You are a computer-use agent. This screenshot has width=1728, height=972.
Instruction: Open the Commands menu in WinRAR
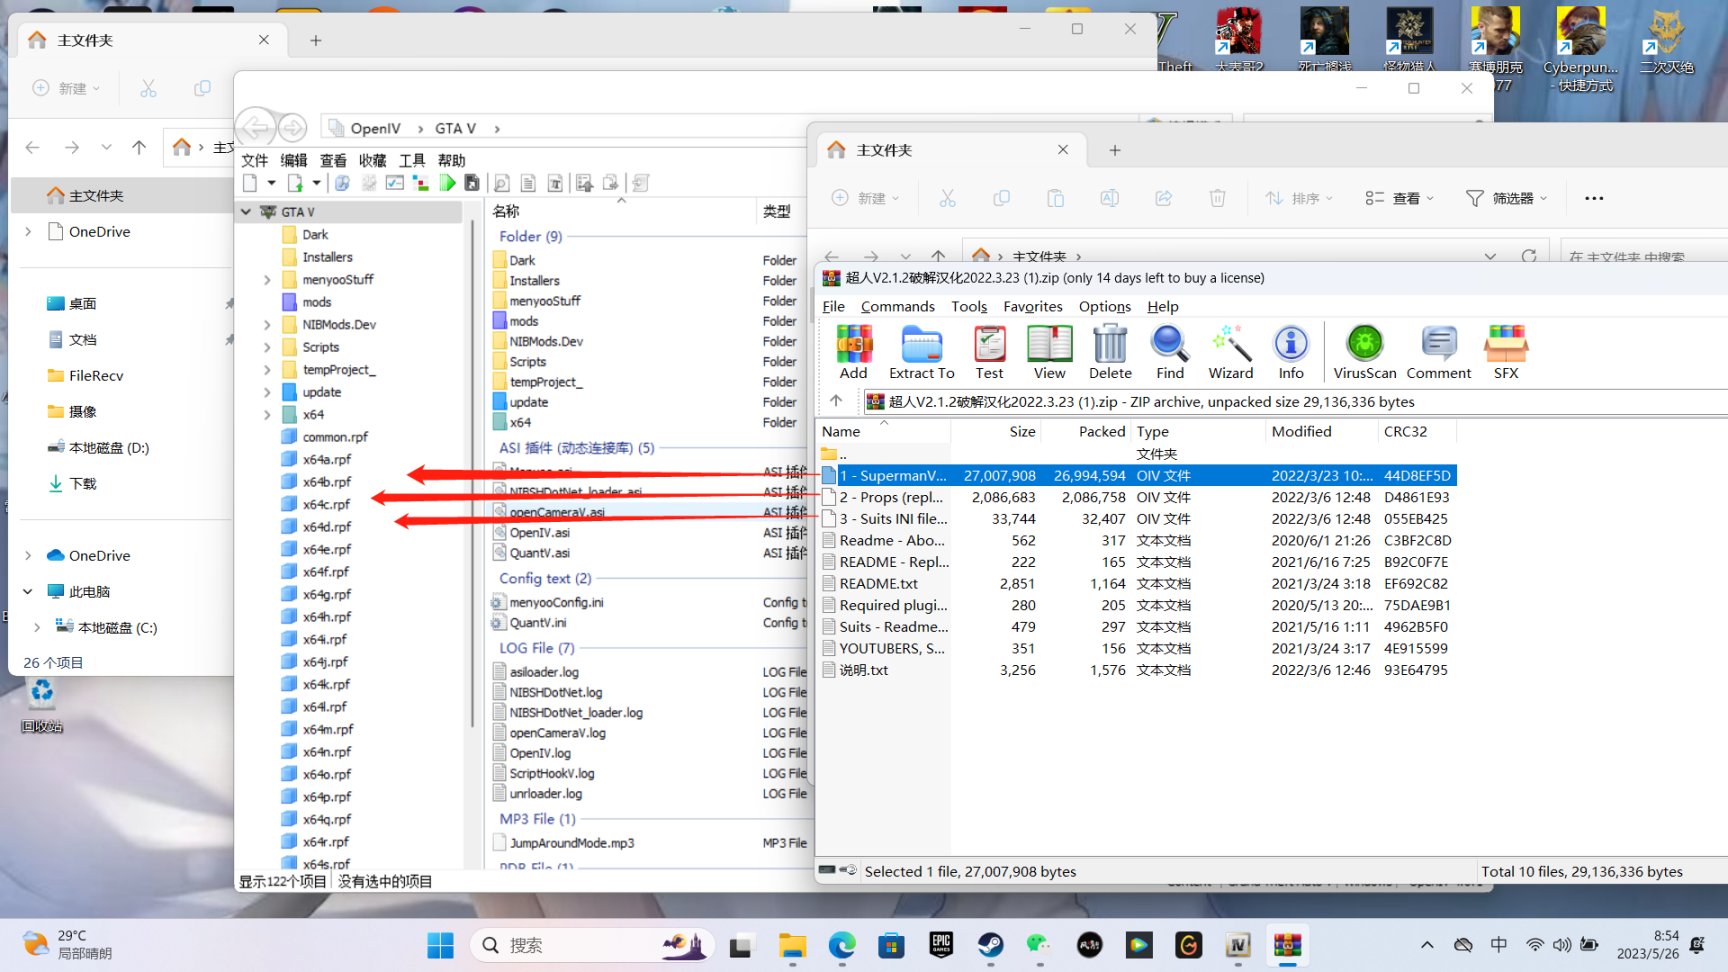(x=897, y=306)
